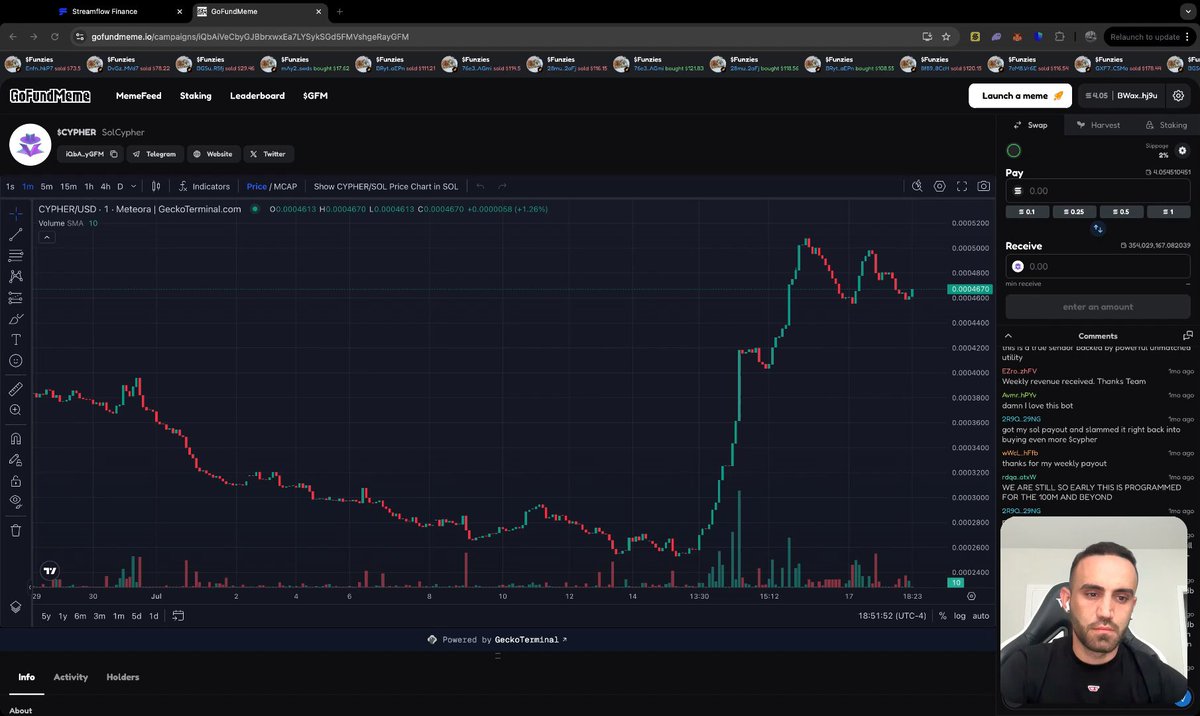Toggle lock all drawings

coord(16,481)
